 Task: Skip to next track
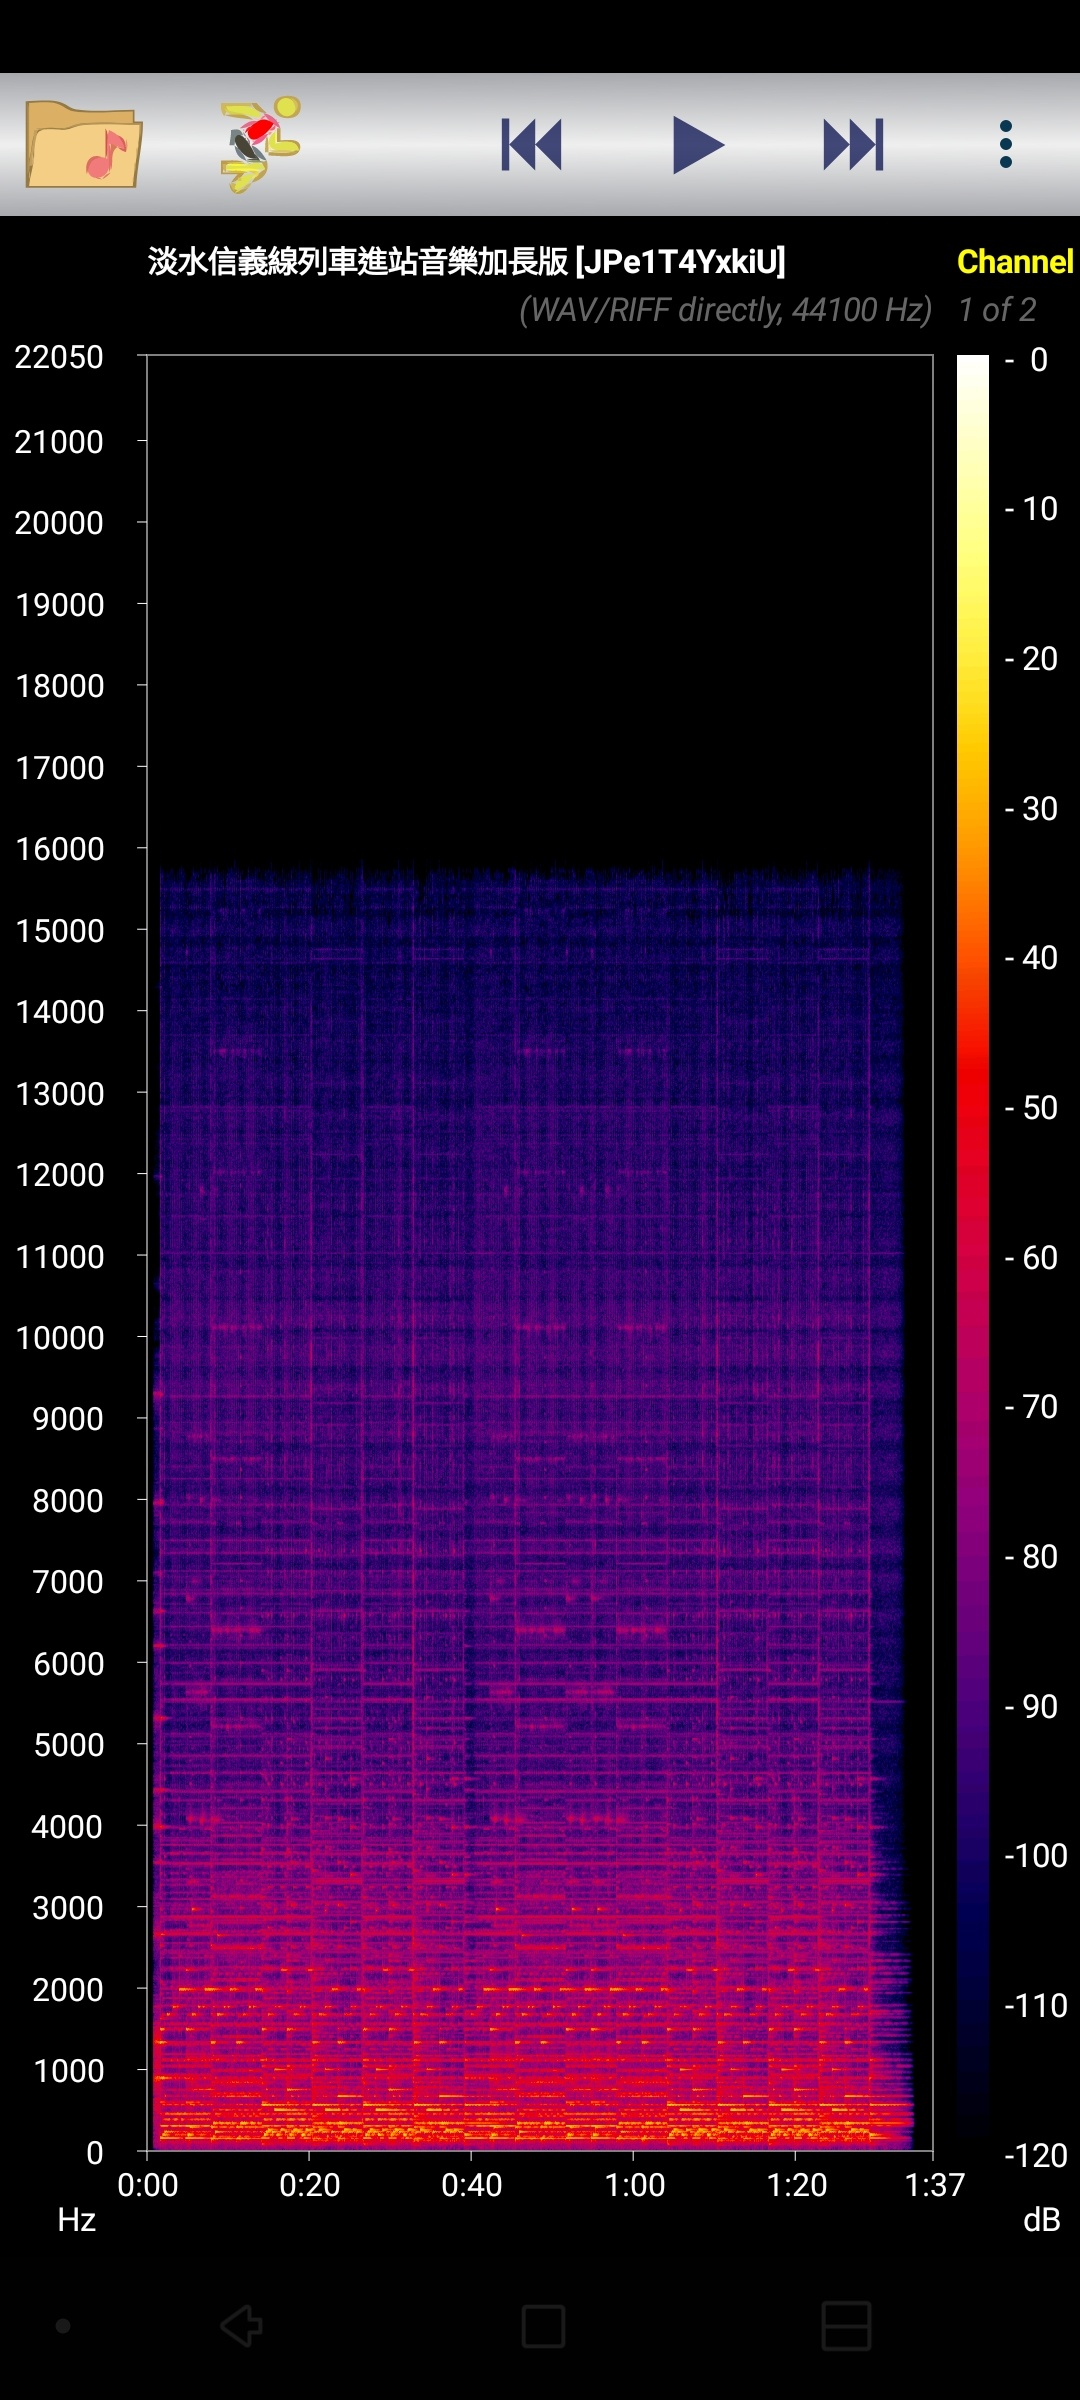[x=854, y=145]
